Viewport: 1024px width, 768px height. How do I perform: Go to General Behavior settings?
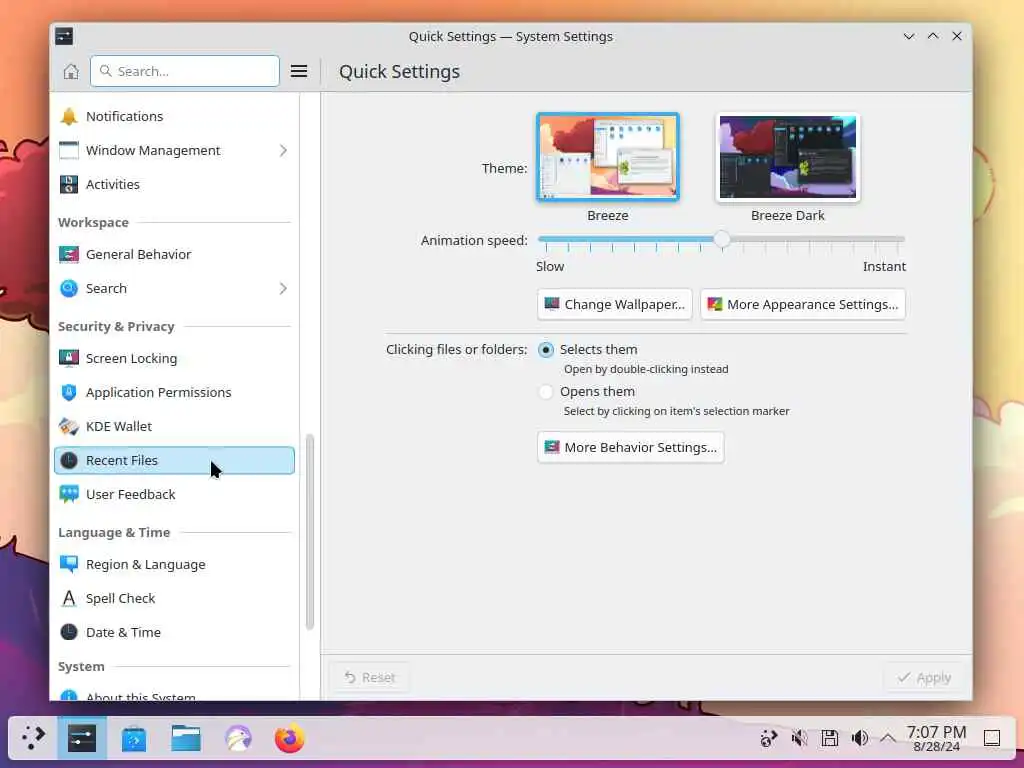click(x=174, y=254)
